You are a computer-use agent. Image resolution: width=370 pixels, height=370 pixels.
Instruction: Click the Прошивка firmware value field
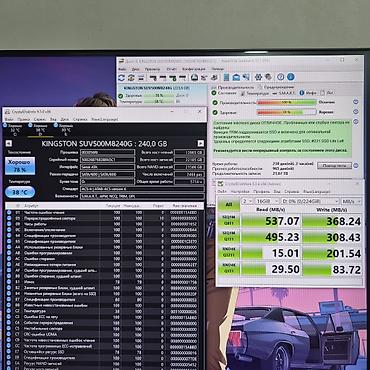coord(107,152)
